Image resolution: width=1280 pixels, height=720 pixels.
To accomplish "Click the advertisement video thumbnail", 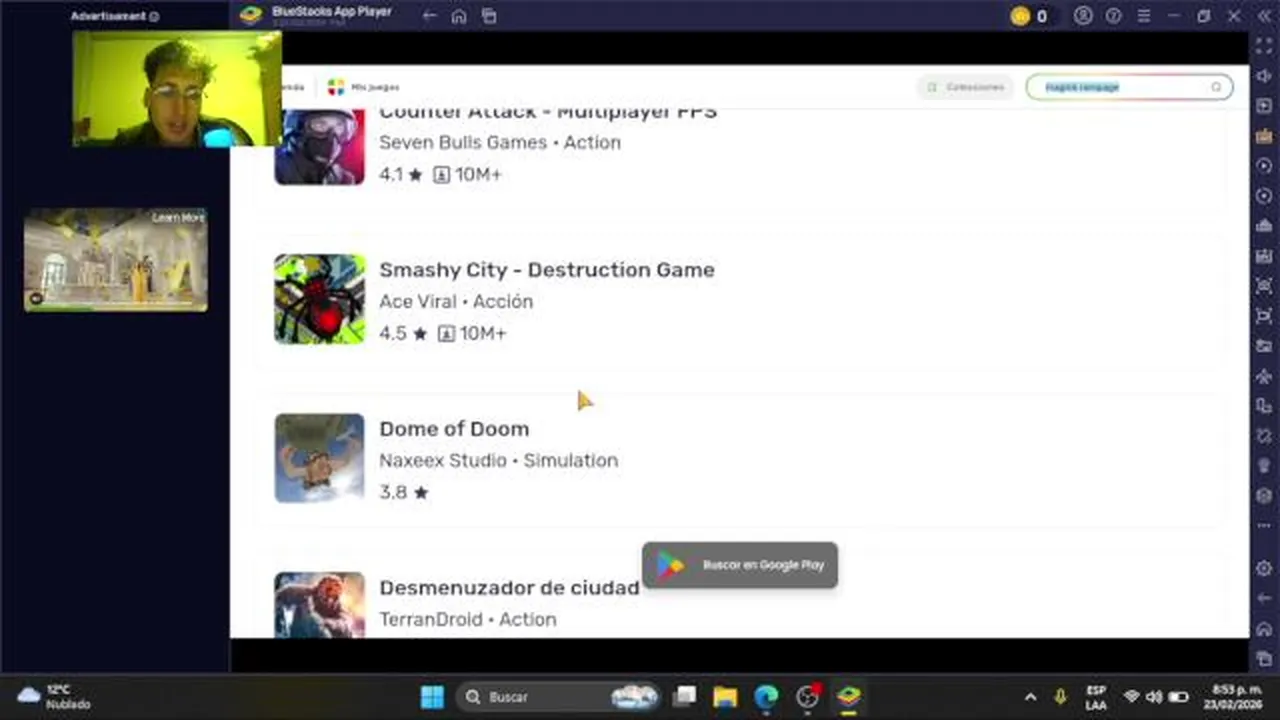I will pyautogui.click(x=116, y=260).
